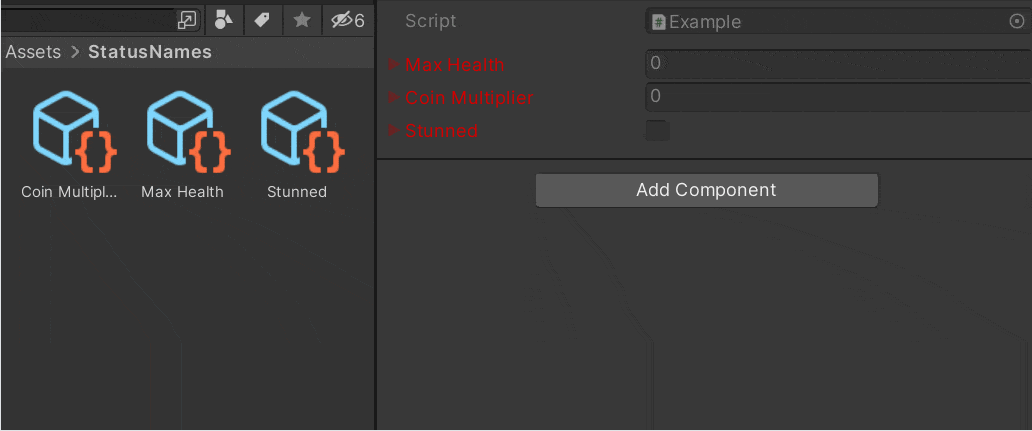The width and height of the screenshot is (1032, 431).
Task: Open the Favorites star icon
Action: coord(301,21)
